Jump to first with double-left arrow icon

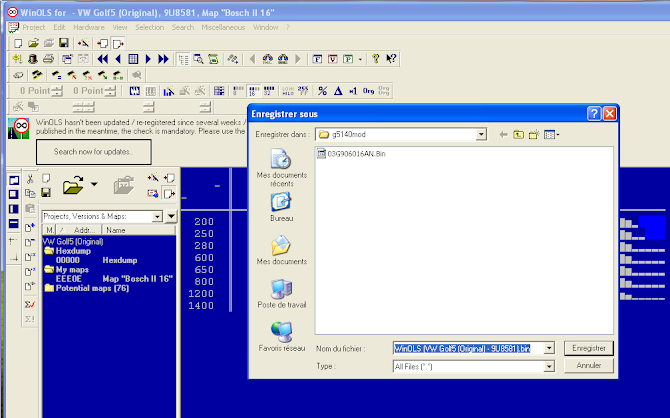click(103, 59)
